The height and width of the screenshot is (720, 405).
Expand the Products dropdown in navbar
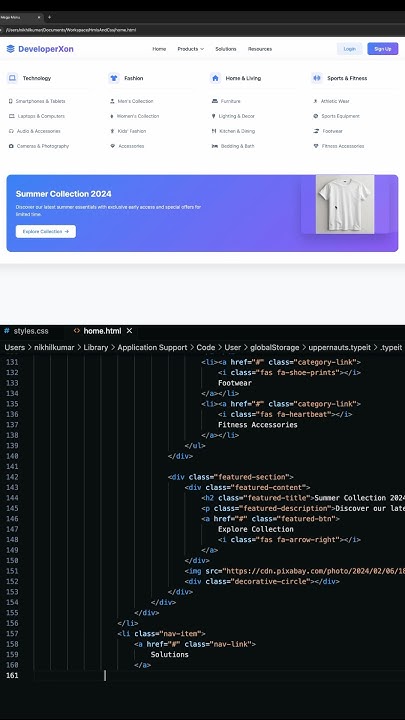point(191,49)
